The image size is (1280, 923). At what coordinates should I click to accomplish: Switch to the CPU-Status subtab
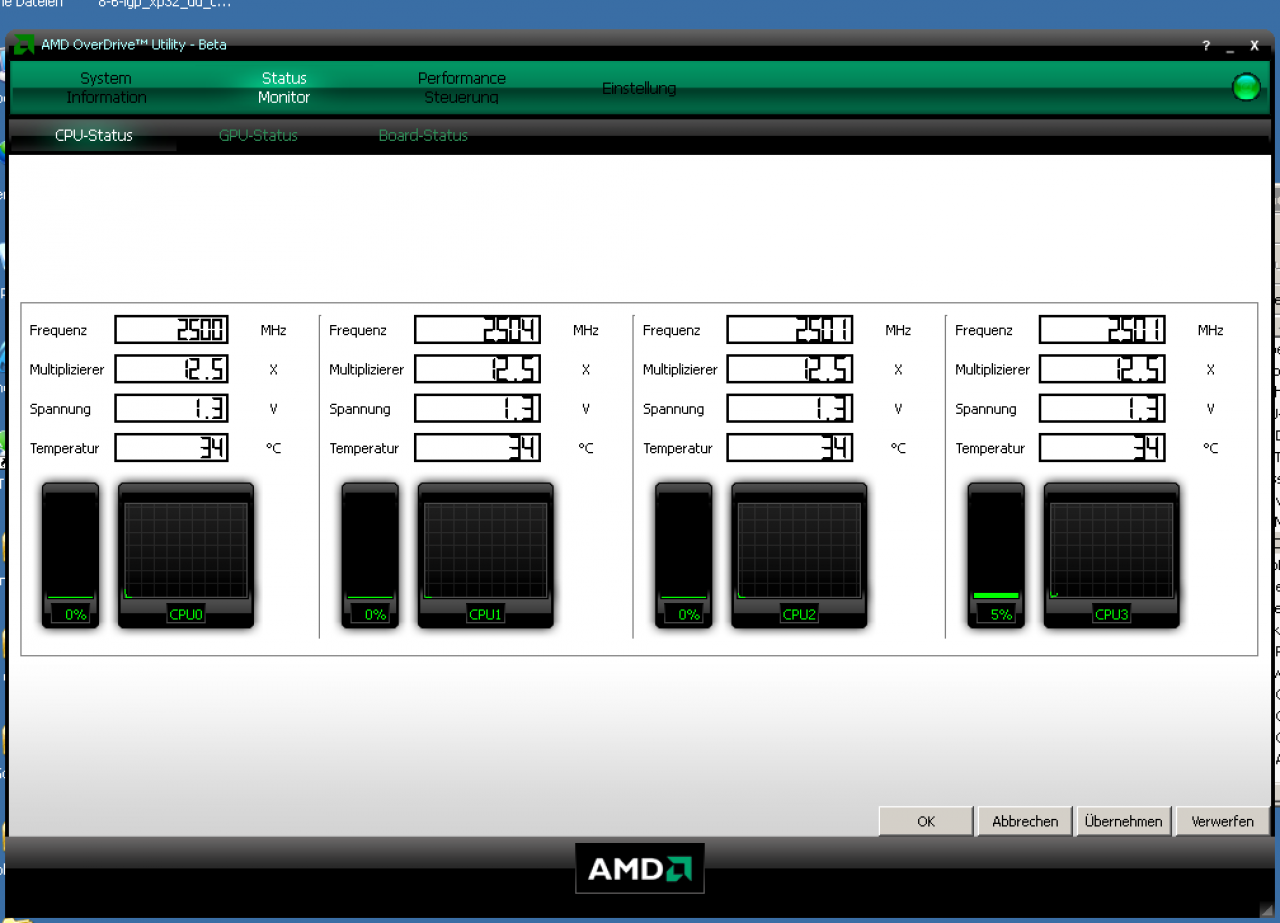click(93, 135)
